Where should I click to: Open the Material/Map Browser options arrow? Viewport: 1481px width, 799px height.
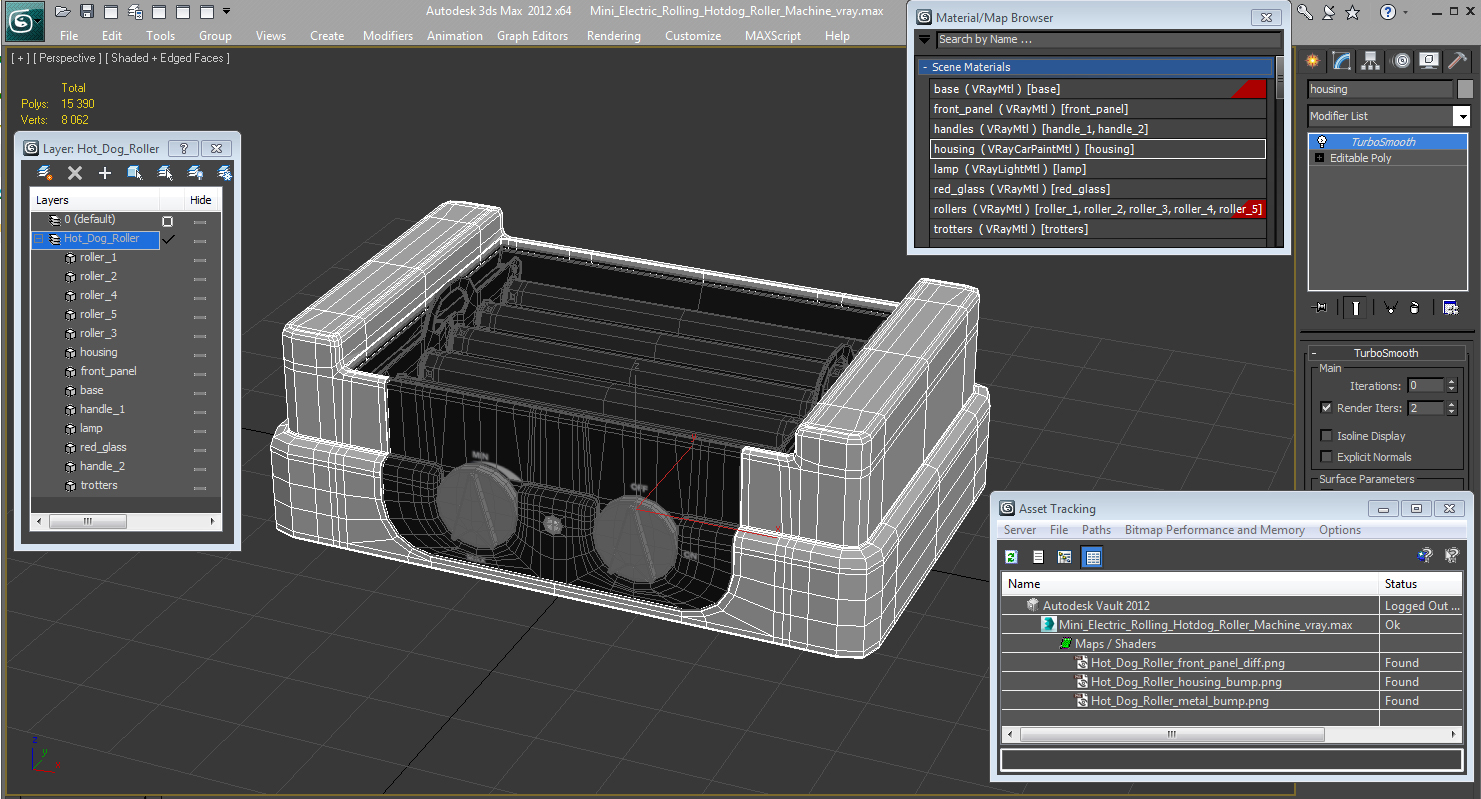tap(924, 40)
